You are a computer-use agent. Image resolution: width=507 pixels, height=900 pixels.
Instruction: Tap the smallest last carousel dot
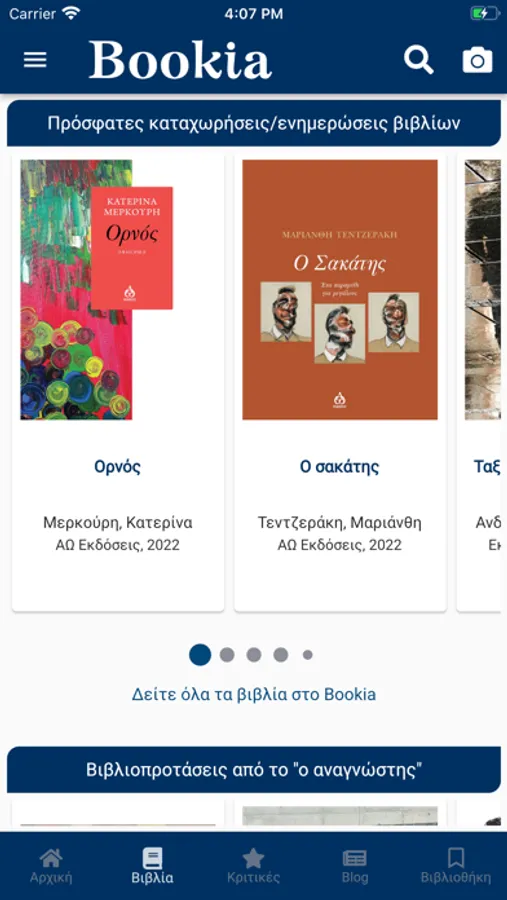(x=308, y=654)
